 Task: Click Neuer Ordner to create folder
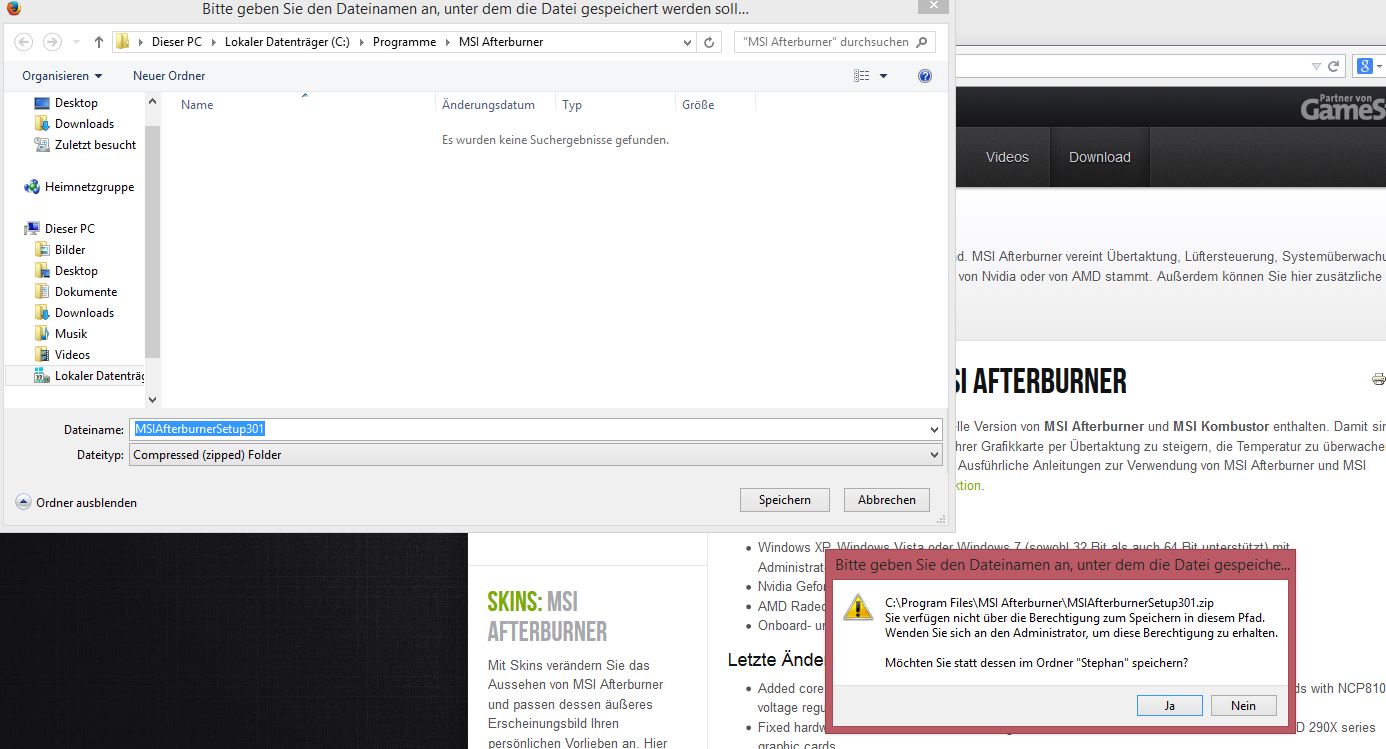point(169,76)
